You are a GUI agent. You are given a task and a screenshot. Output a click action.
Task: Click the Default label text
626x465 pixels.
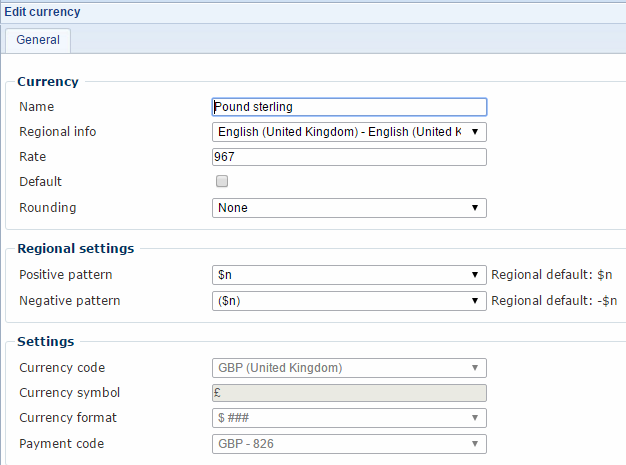(40, 182)
